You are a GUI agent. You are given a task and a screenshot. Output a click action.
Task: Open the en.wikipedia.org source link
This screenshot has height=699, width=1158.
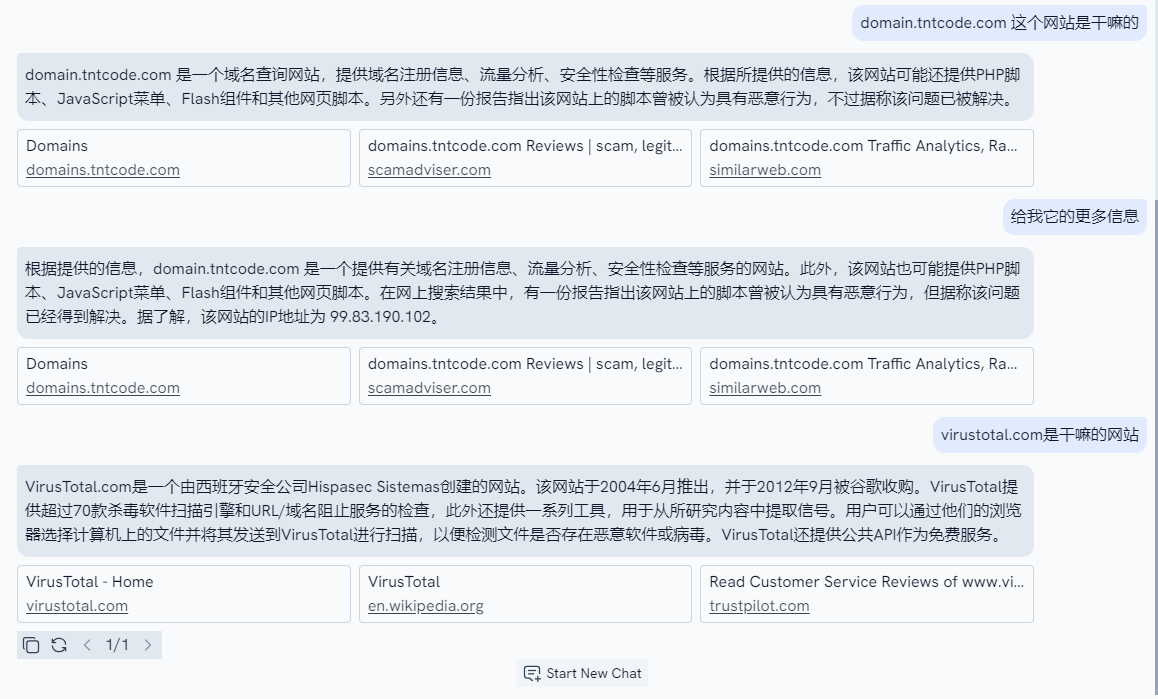pyautogui.click(x=425, y=606)
